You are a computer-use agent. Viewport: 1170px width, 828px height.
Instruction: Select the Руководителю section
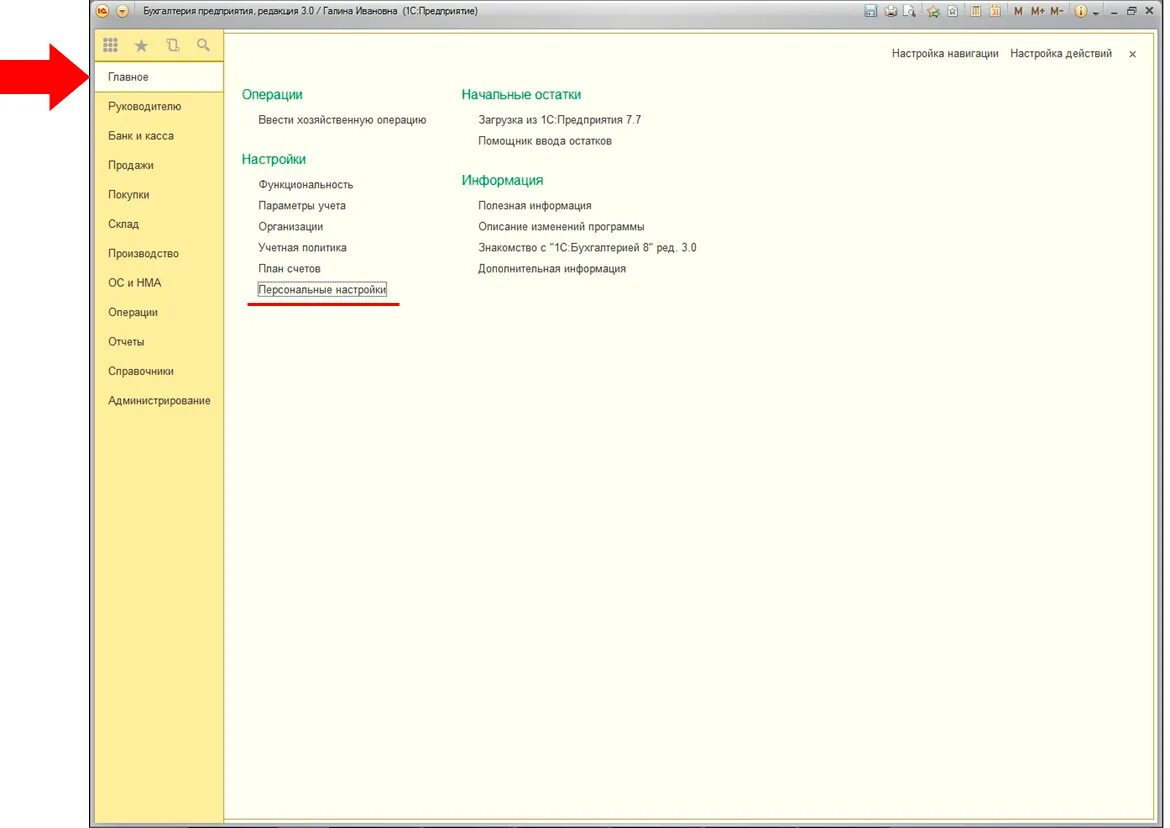coord(159,106)
